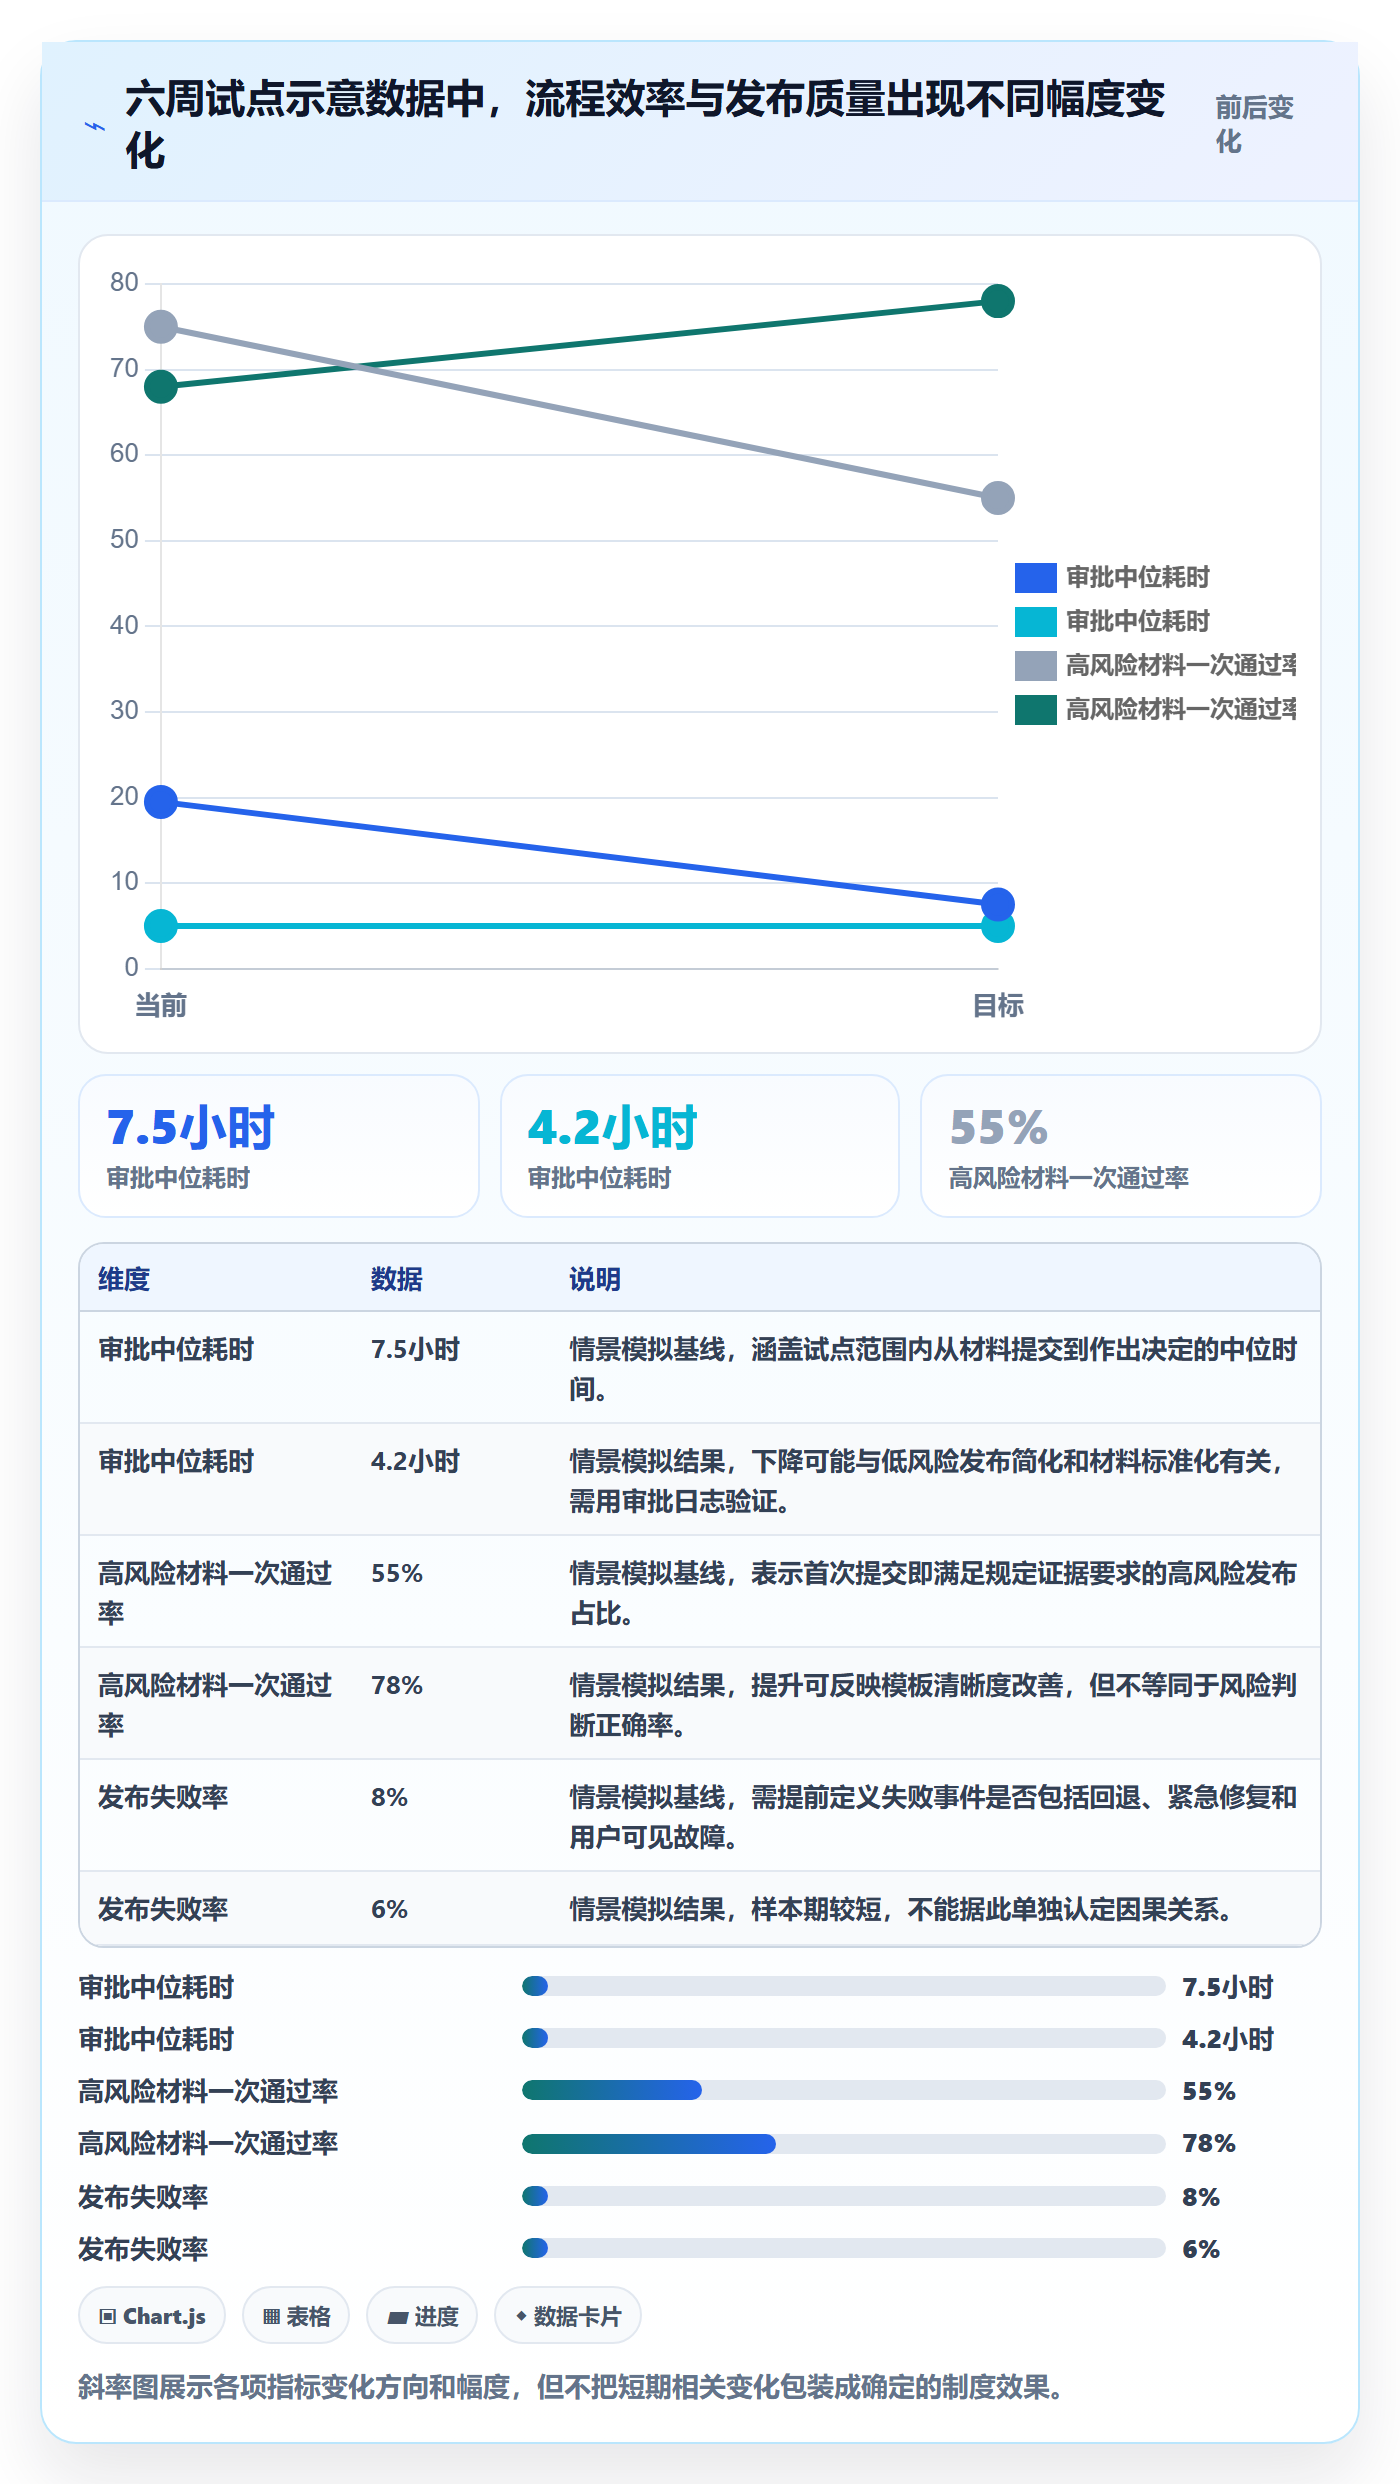Toggle the blue 审批中位耗时 legend swatch
This screenshot has height=2484, width=1400.
click(x=1035, y=577)
